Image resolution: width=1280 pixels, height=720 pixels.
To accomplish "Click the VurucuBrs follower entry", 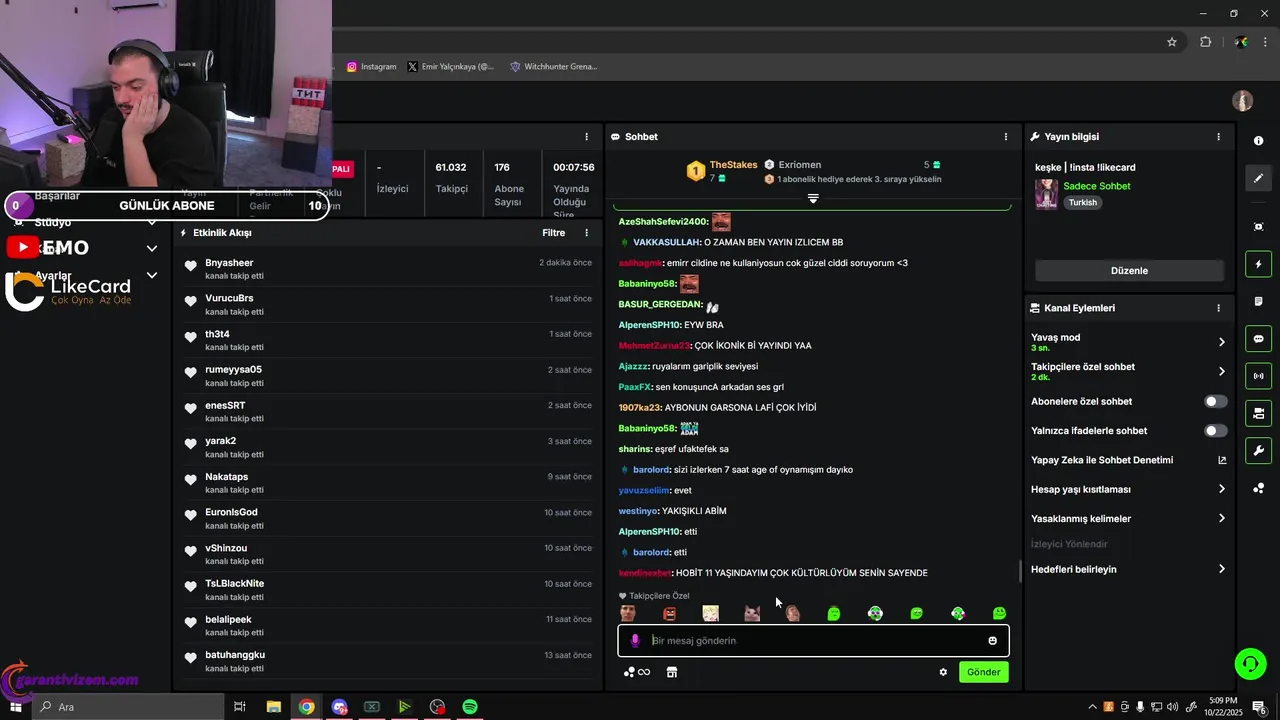I will coord(387,305).
